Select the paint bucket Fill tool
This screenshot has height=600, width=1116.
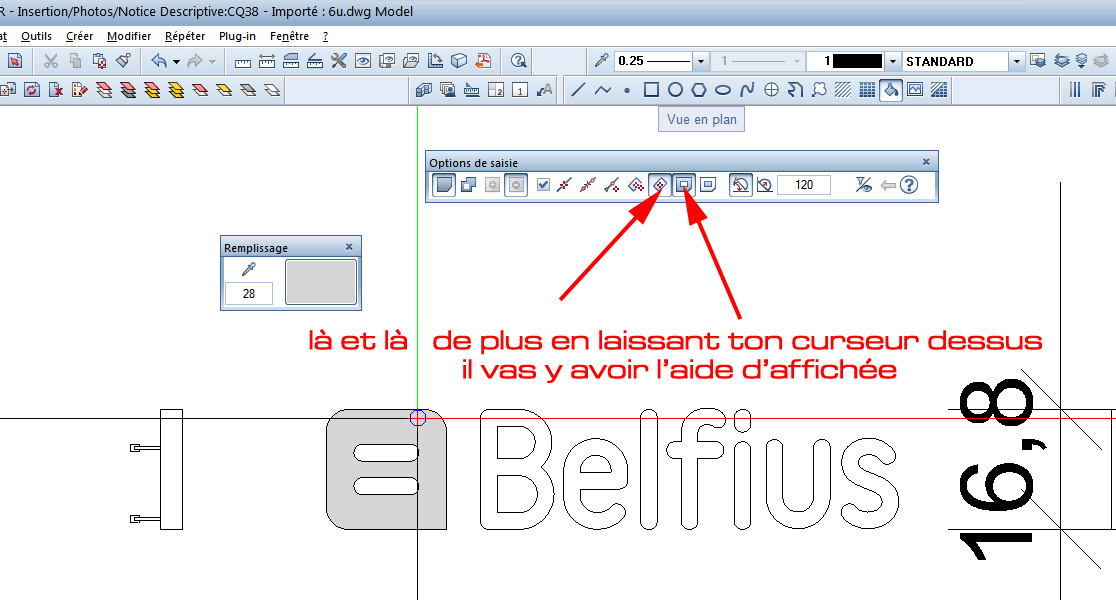point(891,90)
